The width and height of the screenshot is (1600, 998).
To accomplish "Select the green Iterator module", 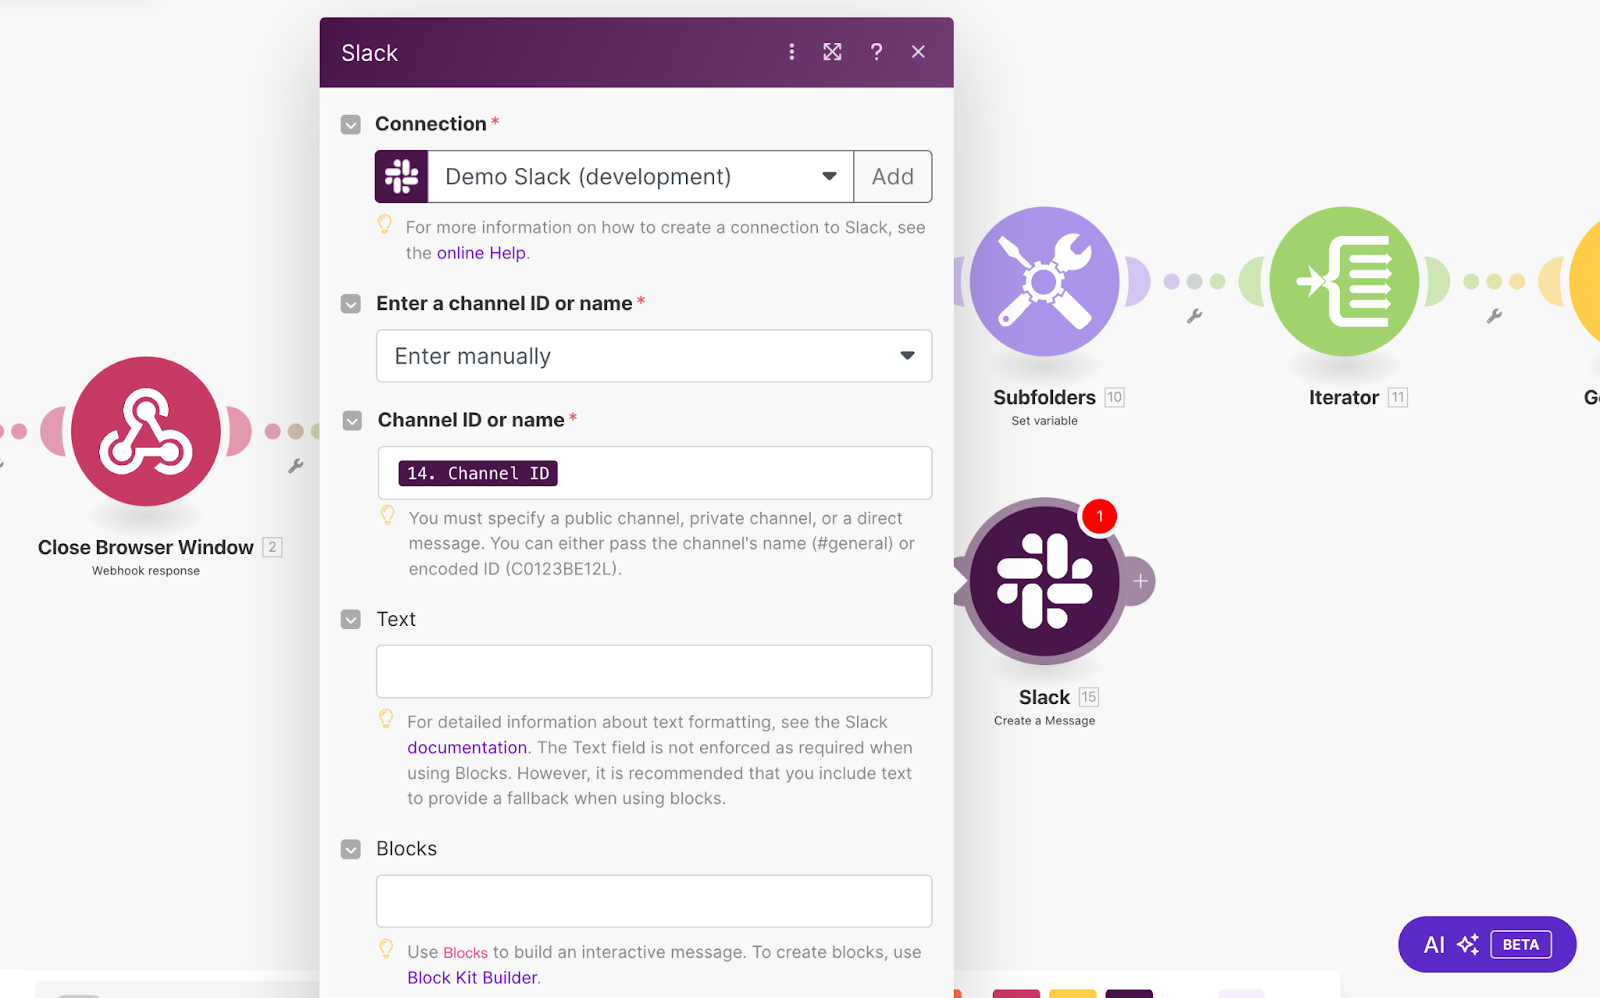I will (x=1344, y=282).
